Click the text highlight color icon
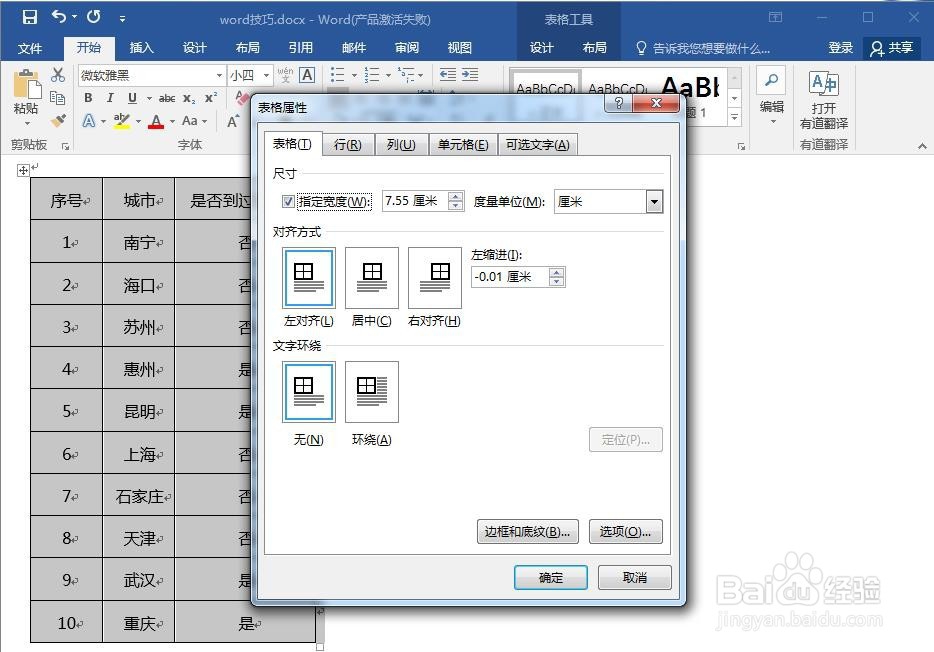934x652 pixels. click(122, 121)
